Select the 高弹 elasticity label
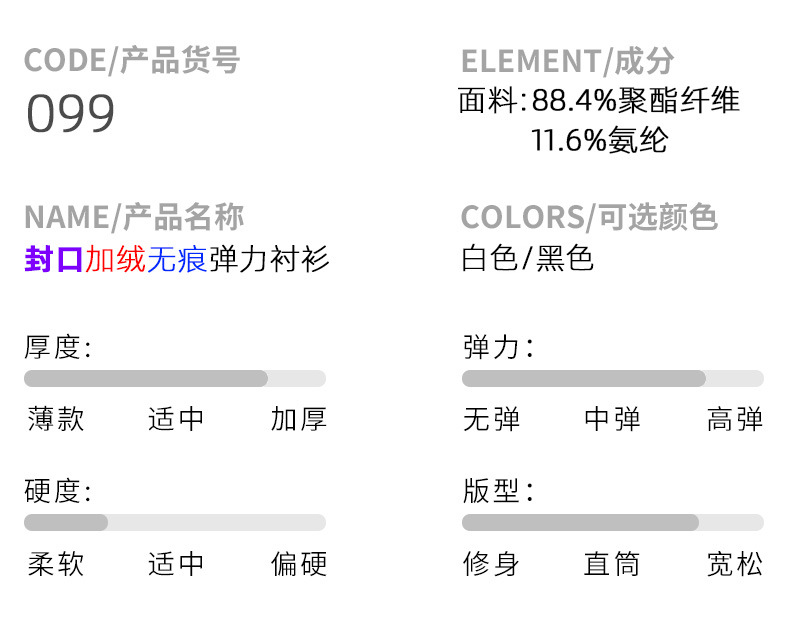 pos(734,419)
